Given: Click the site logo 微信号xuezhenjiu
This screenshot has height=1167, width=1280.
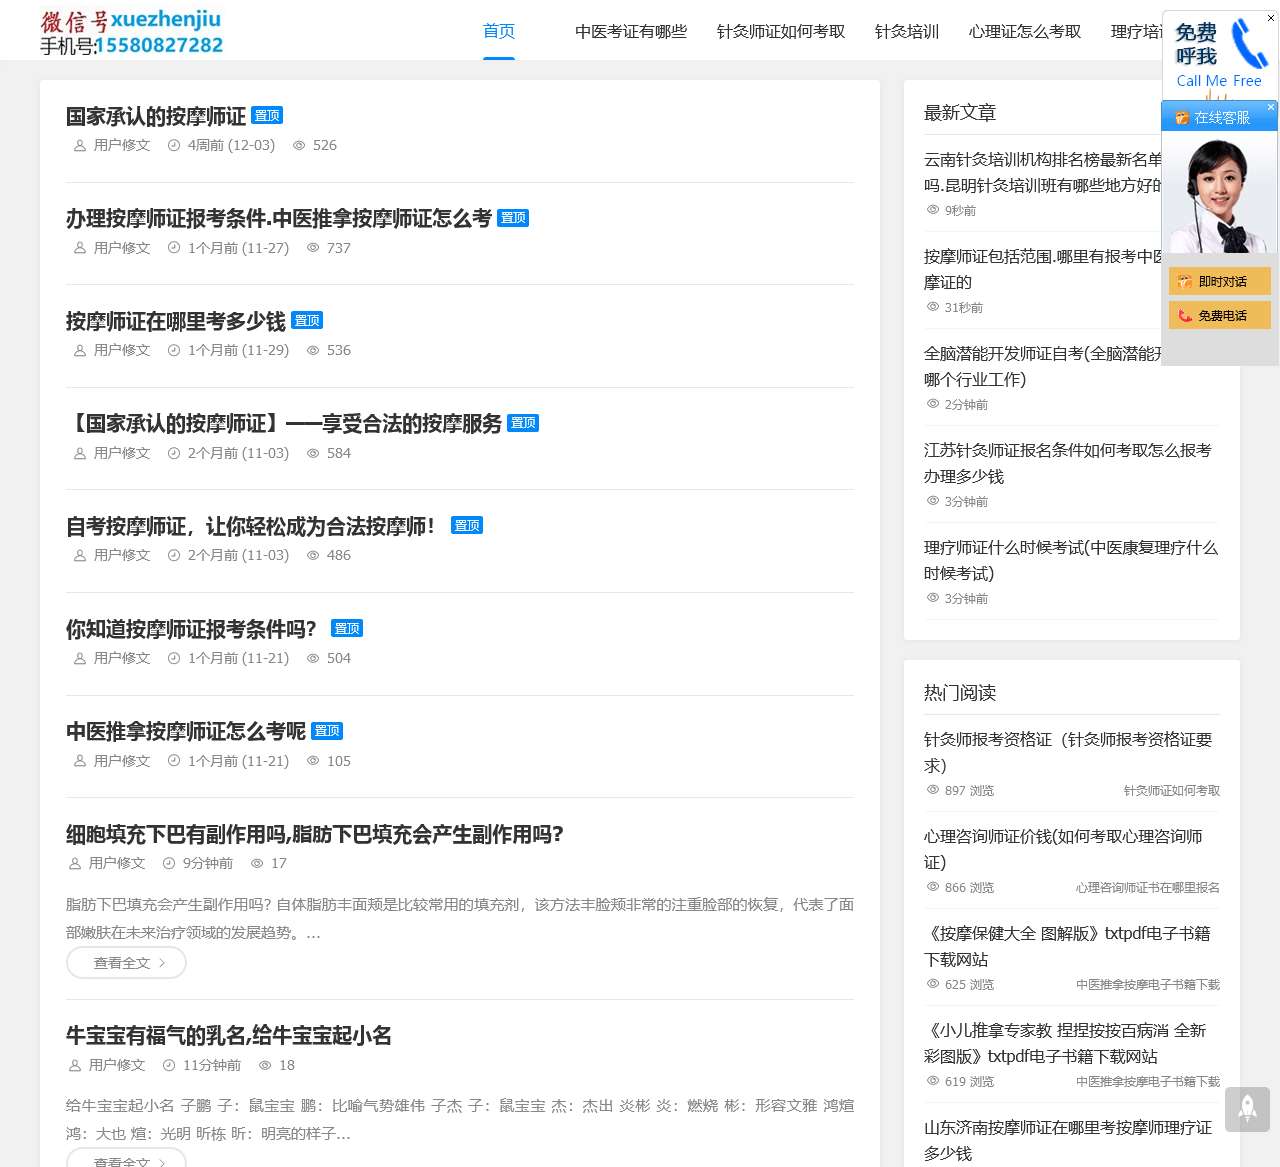Looking at the screenshot, I should pos(131,32).
